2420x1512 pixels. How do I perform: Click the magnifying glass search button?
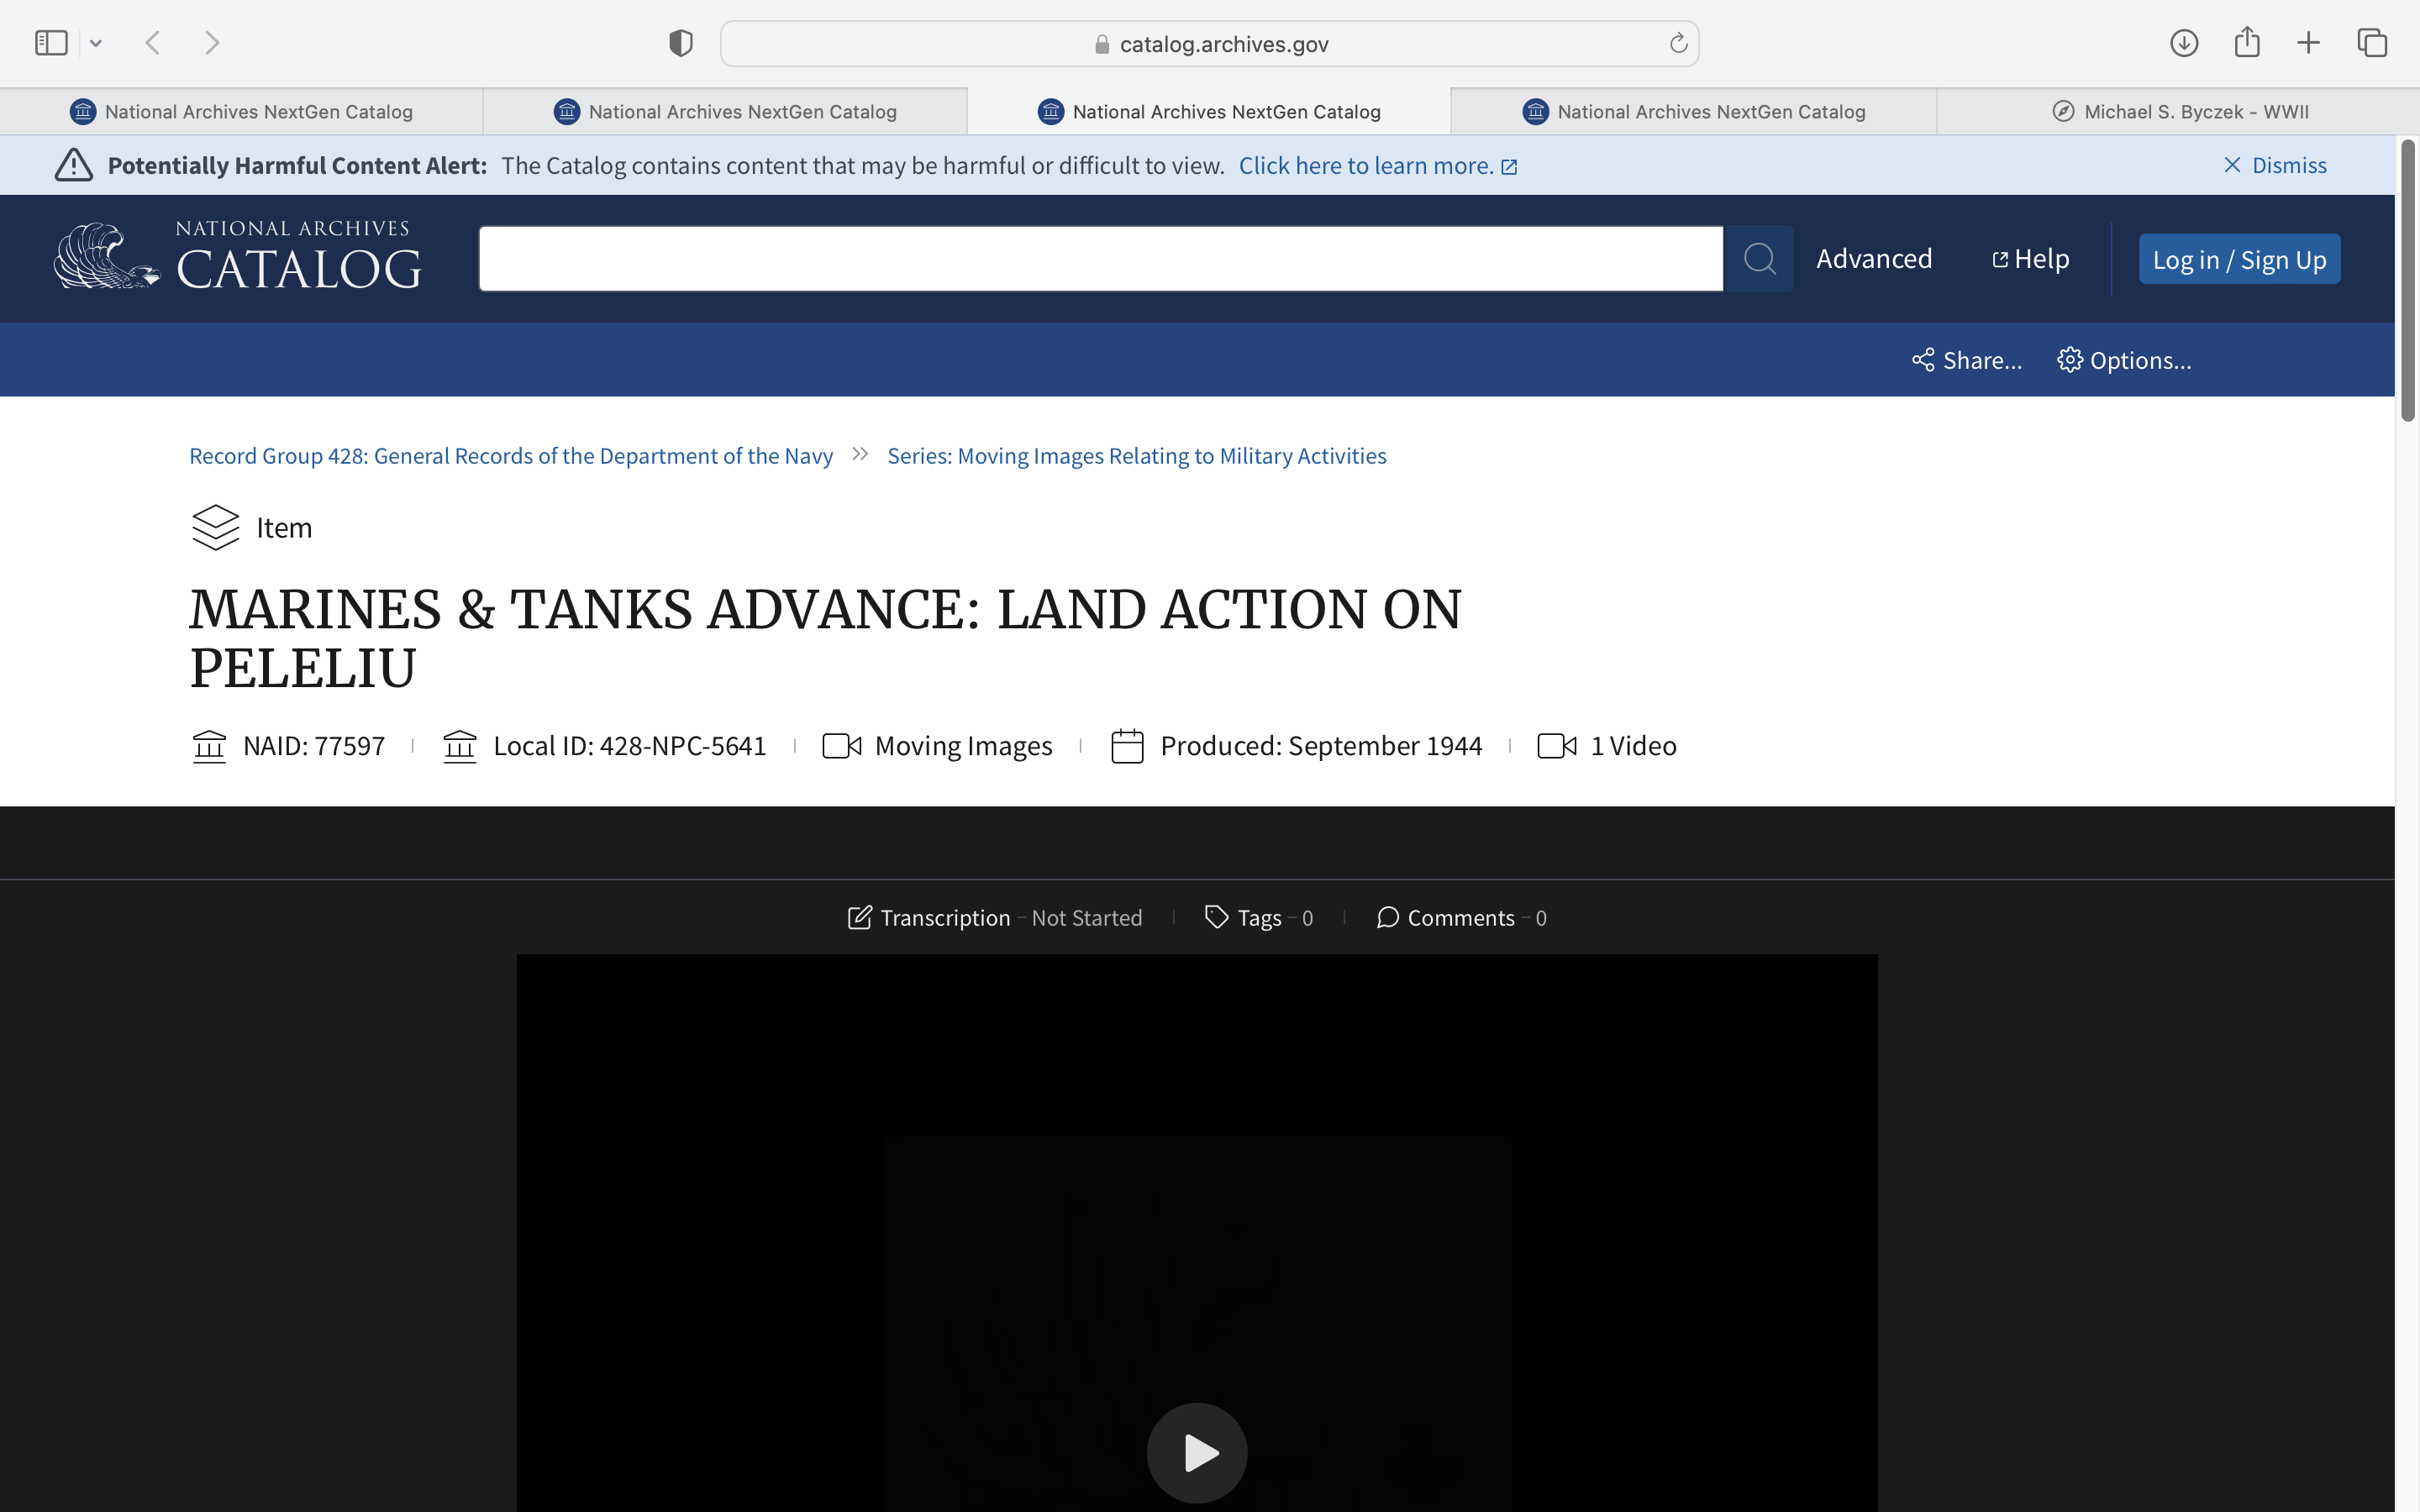1759,259
